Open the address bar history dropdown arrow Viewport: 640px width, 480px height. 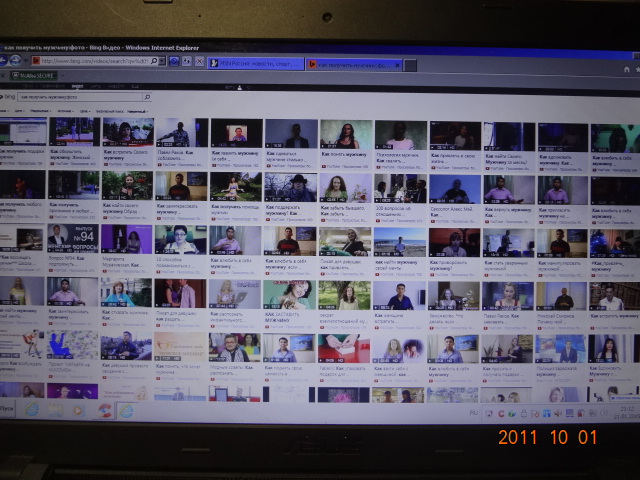click(162, 61)
